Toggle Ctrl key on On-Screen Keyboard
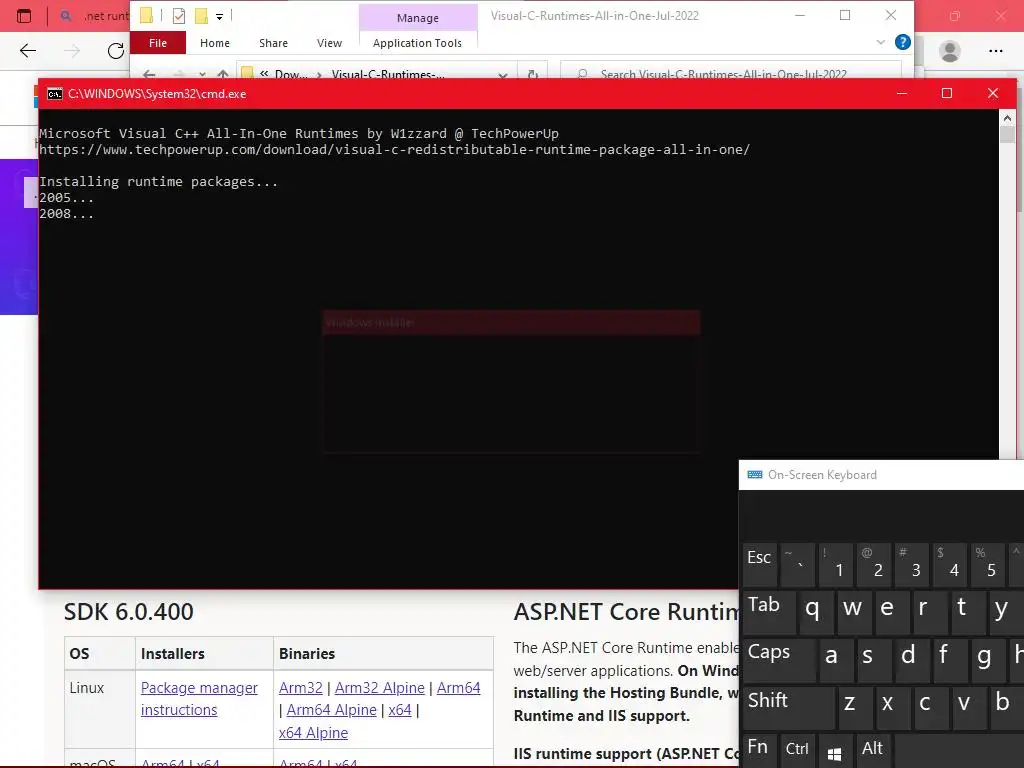 [797, 752]
